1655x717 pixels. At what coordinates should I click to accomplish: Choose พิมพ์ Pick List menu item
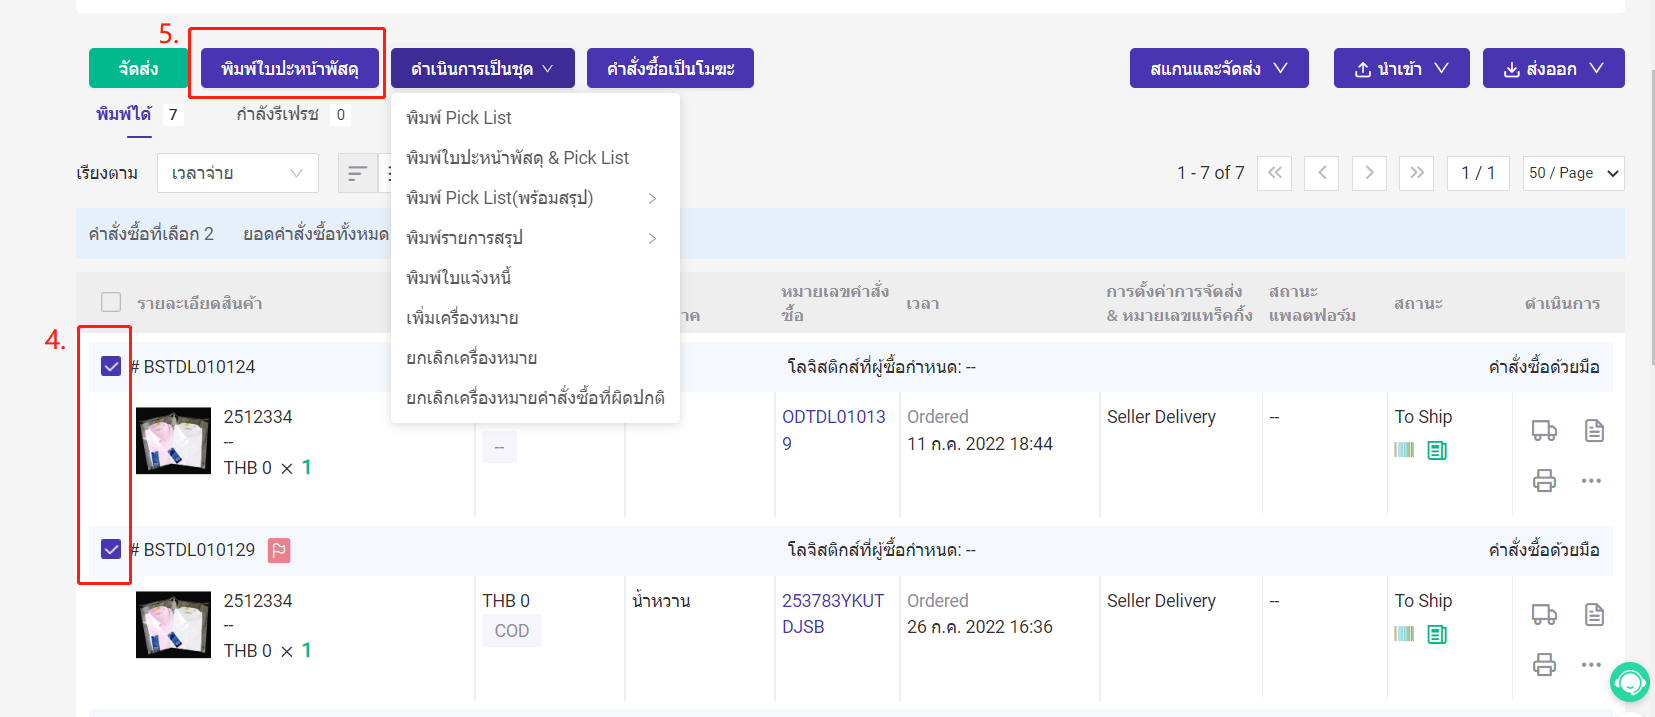[x=459, y=118]
